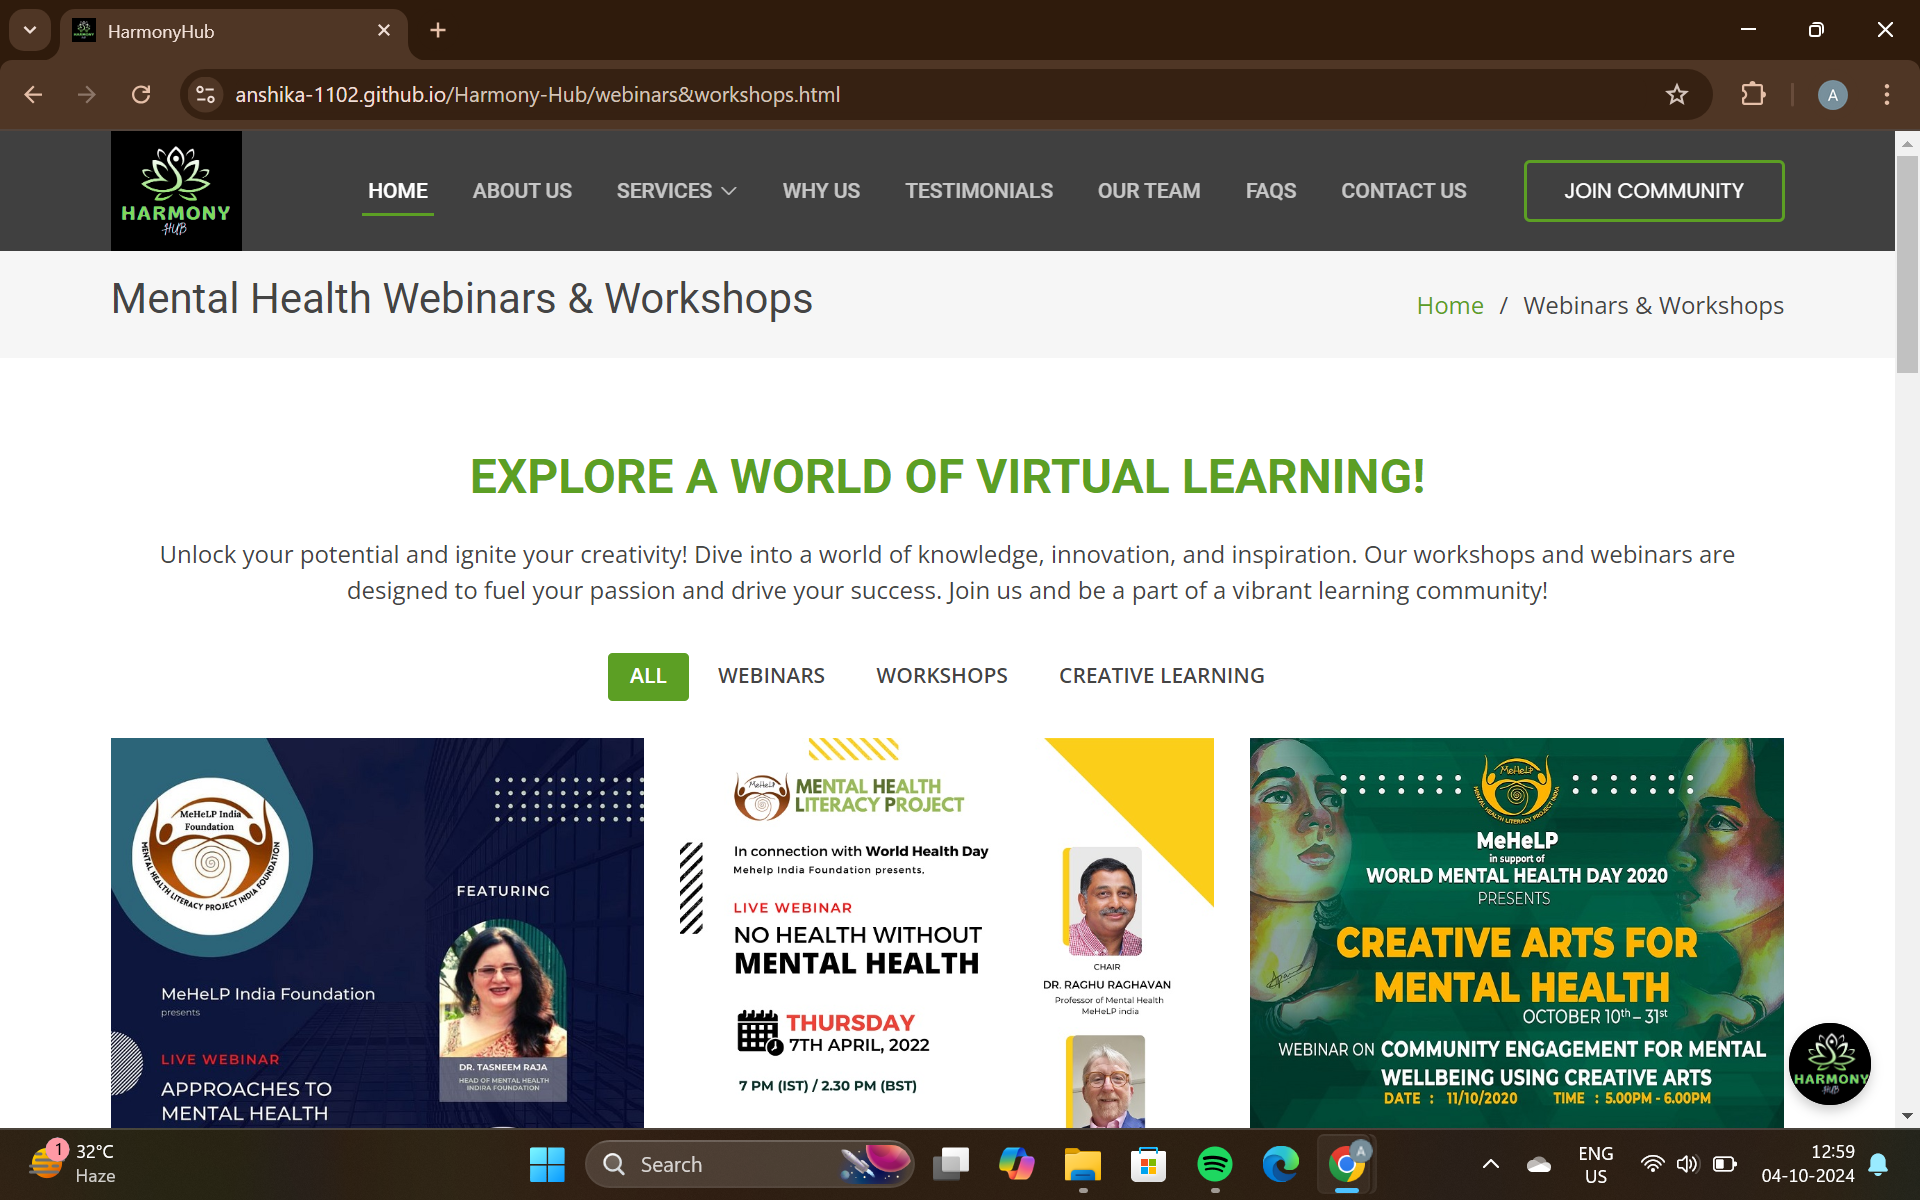Expand the Services dropdown menu

[676, 191]
